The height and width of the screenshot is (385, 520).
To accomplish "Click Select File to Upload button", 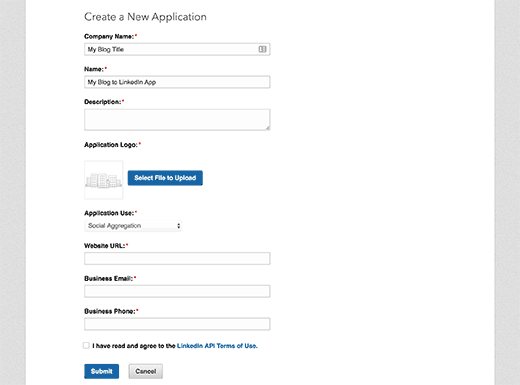I will tap(165, 178).
